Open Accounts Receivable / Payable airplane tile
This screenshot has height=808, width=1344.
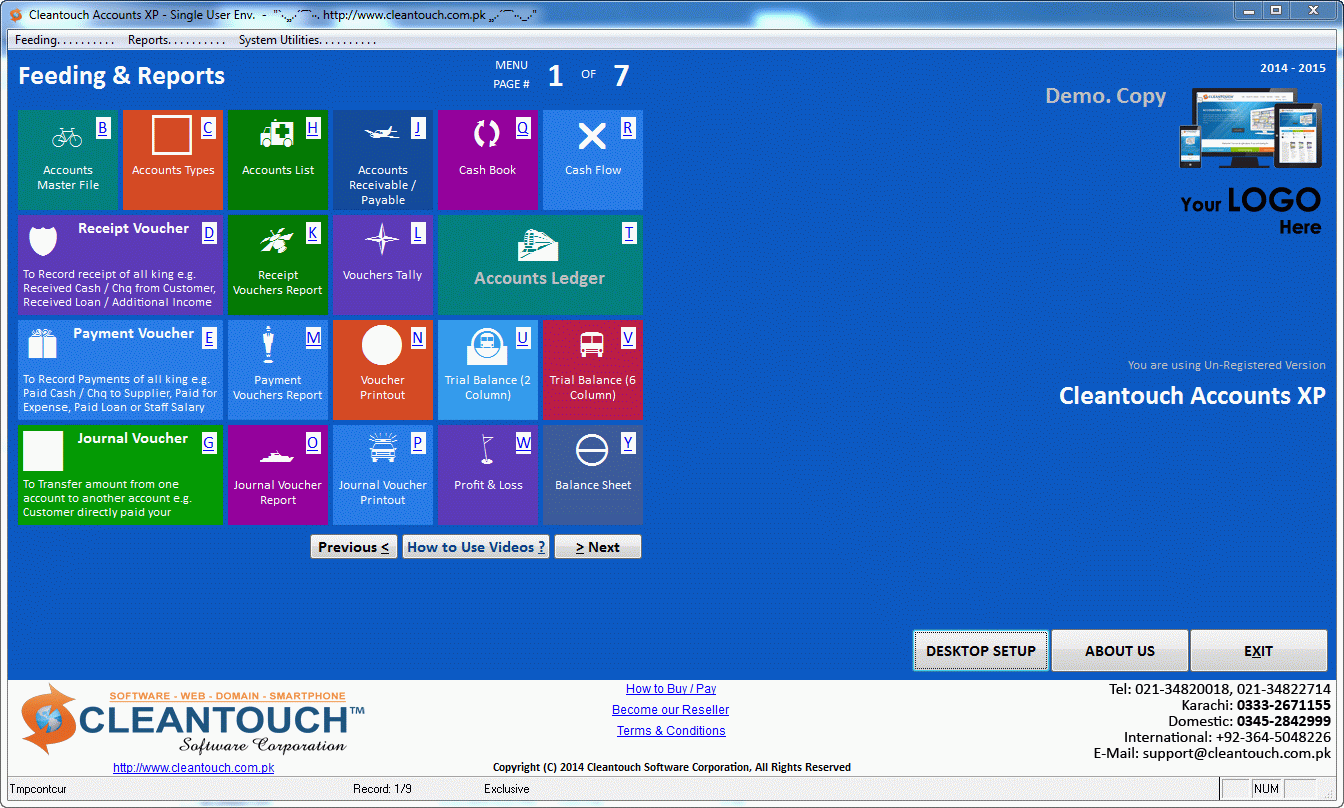(383, 160)
